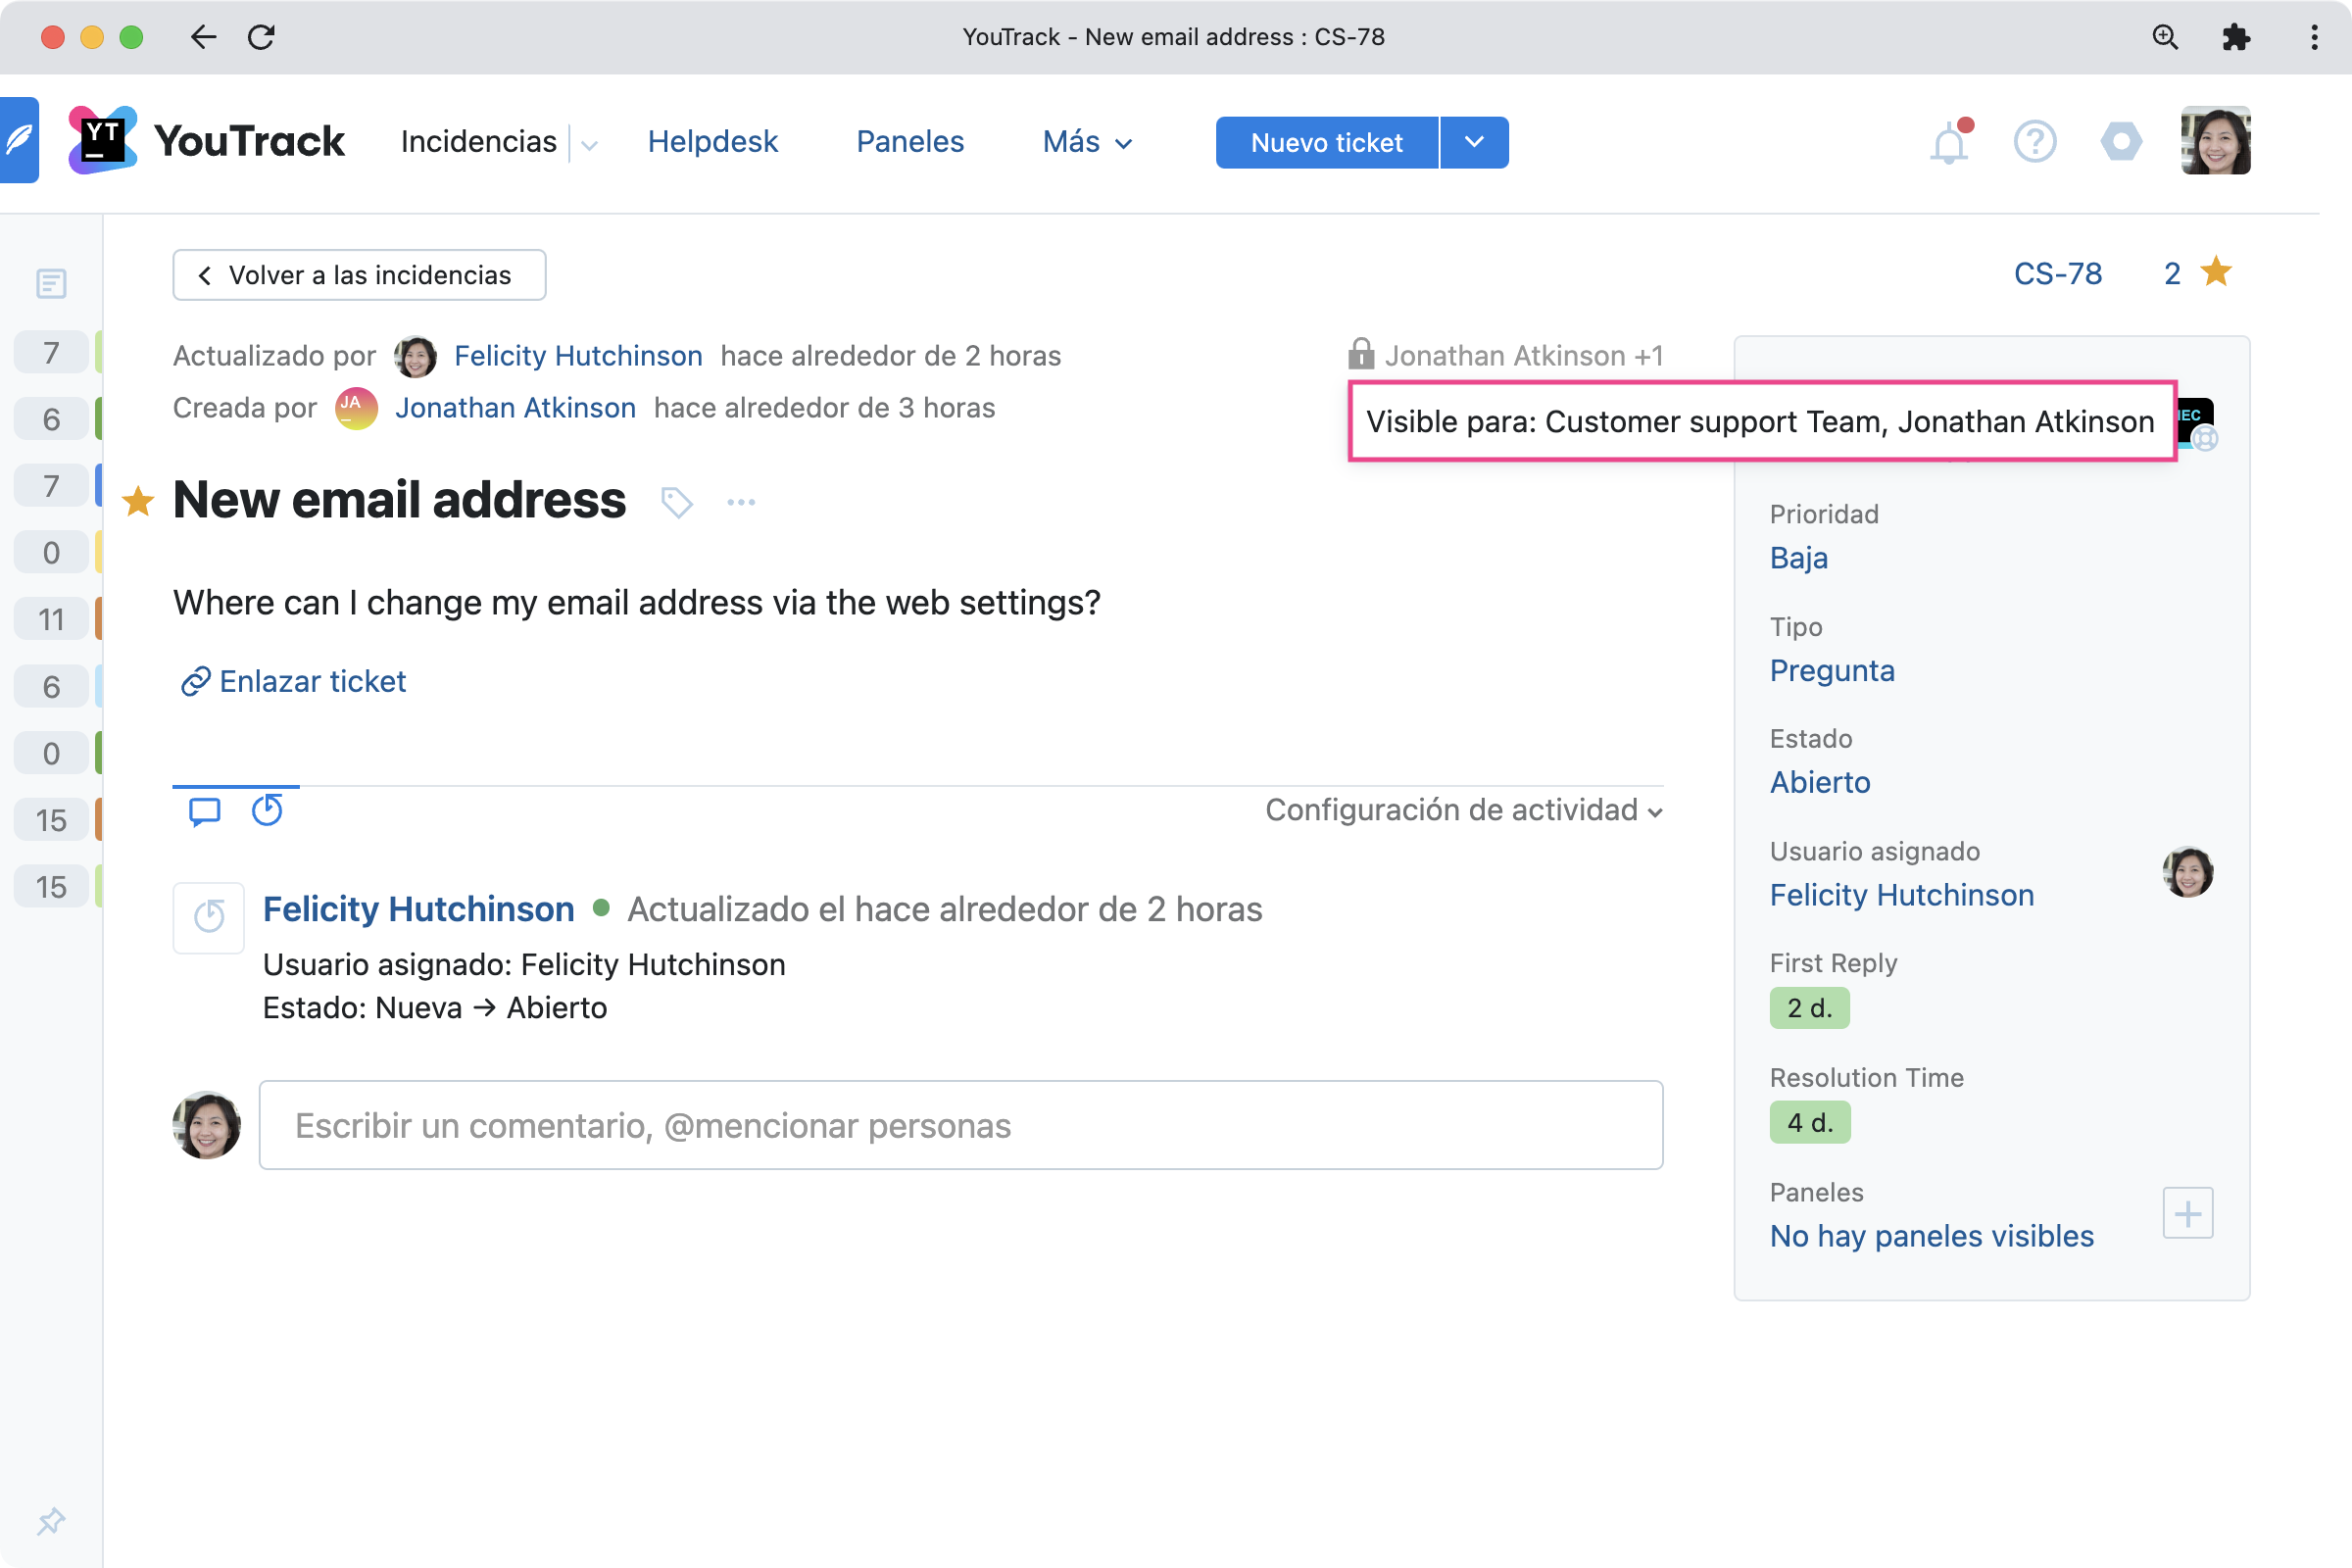Click the browser zoom magnifier icon
The height and width of the screenshot is (1568, 2352).
pos(2165,37)
